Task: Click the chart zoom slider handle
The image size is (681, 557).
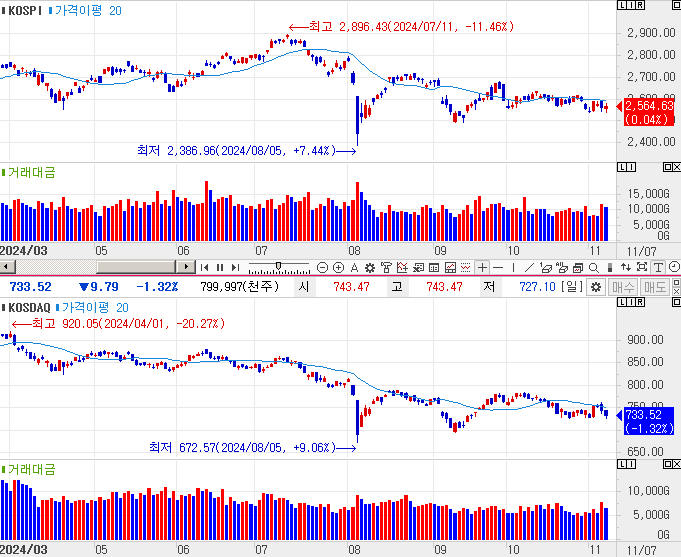Action: pos(278,266)
